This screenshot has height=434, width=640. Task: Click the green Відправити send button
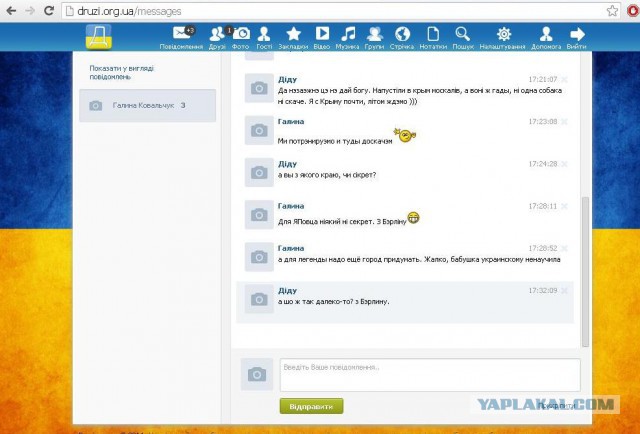coord(311,406)
